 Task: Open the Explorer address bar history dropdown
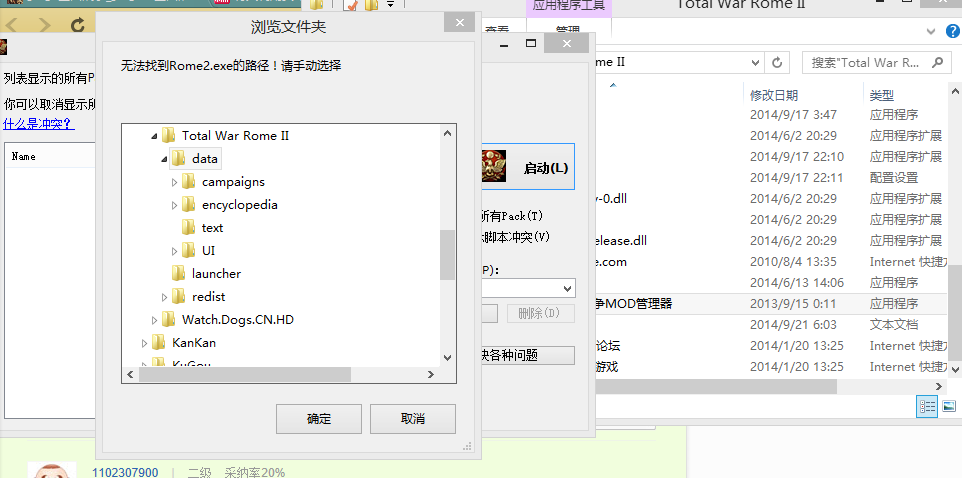(755, 63)
